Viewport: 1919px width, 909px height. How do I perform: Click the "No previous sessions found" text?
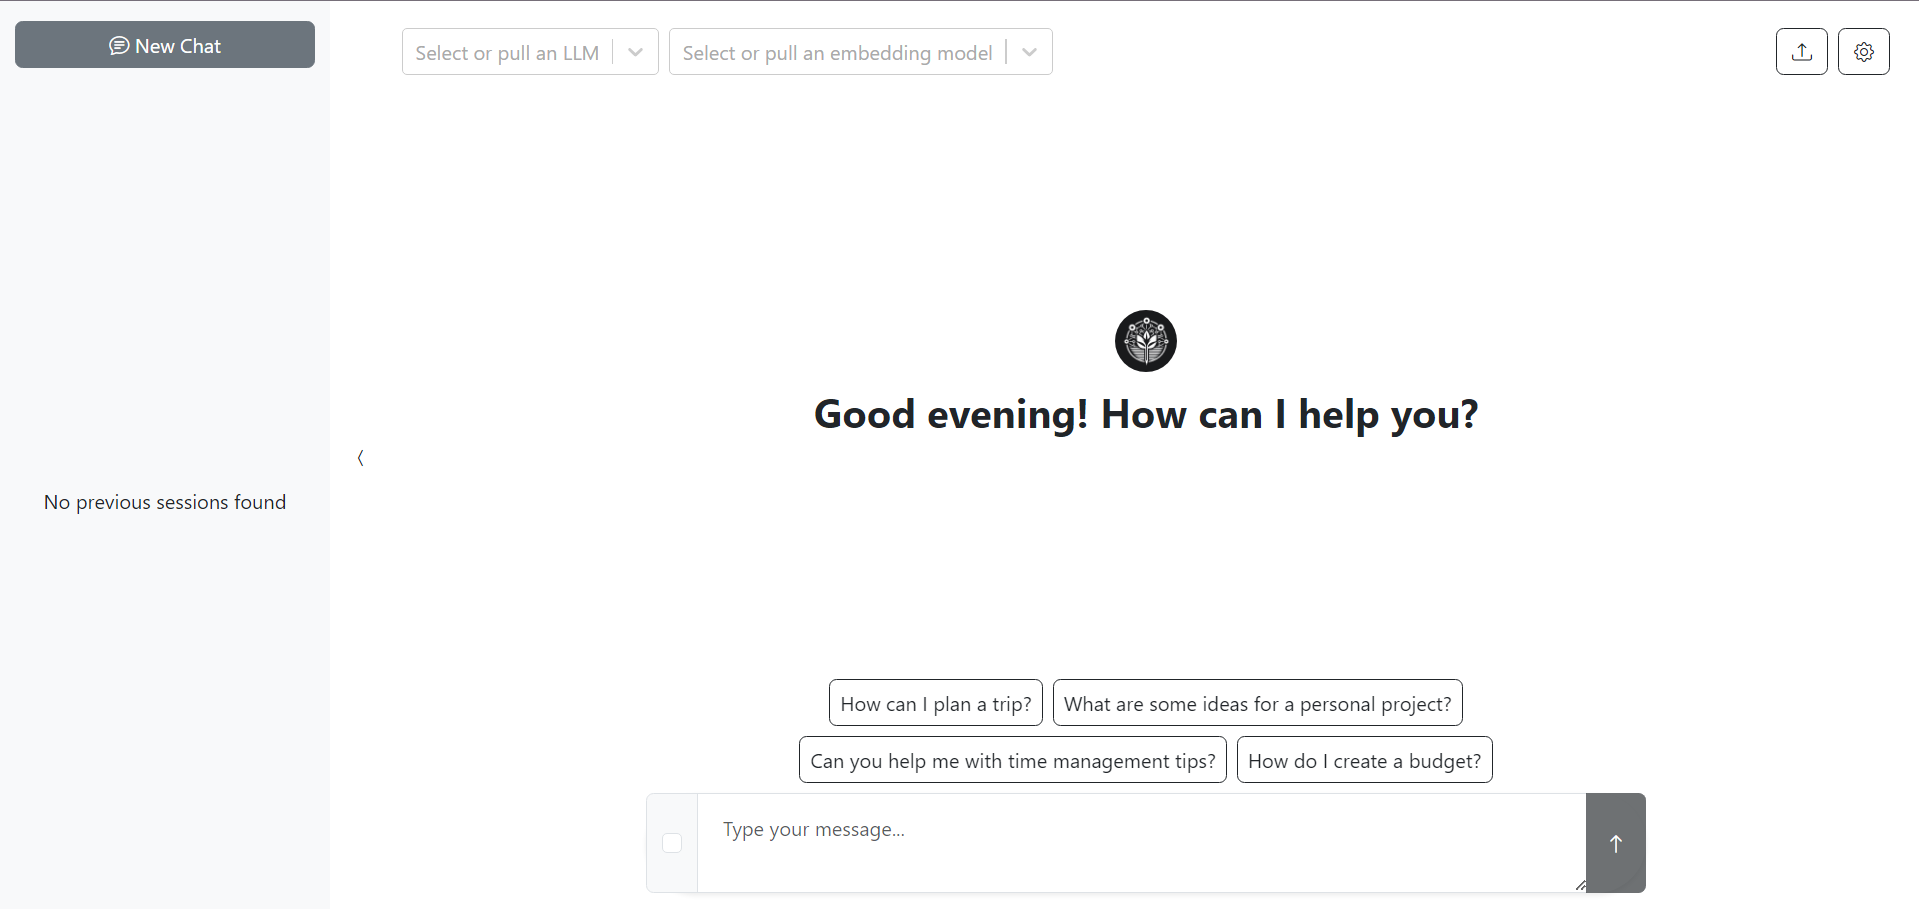point(165,502)
